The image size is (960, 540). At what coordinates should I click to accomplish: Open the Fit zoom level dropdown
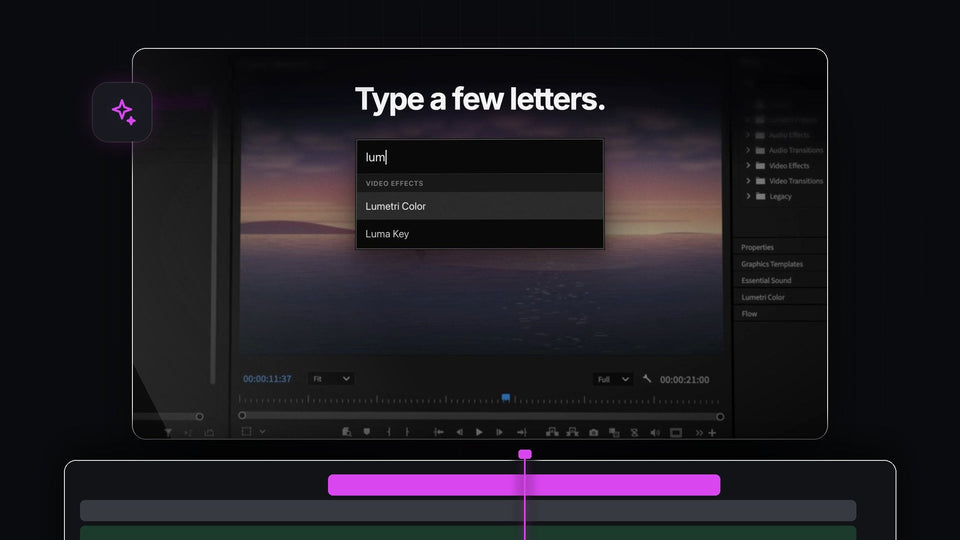[x=331, y=379]
